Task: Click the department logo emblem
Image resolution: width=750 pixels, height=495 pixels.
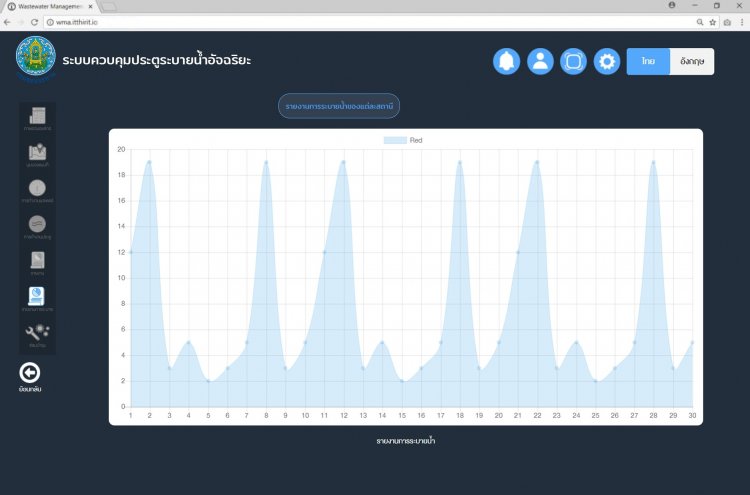Action: click(36, 59)
